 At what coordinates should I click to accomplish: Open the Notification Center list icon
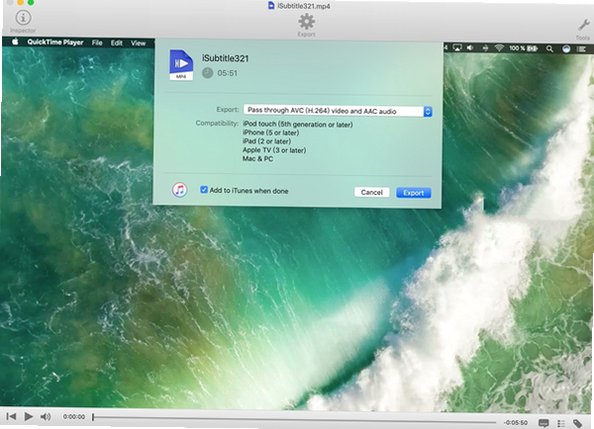581,49
